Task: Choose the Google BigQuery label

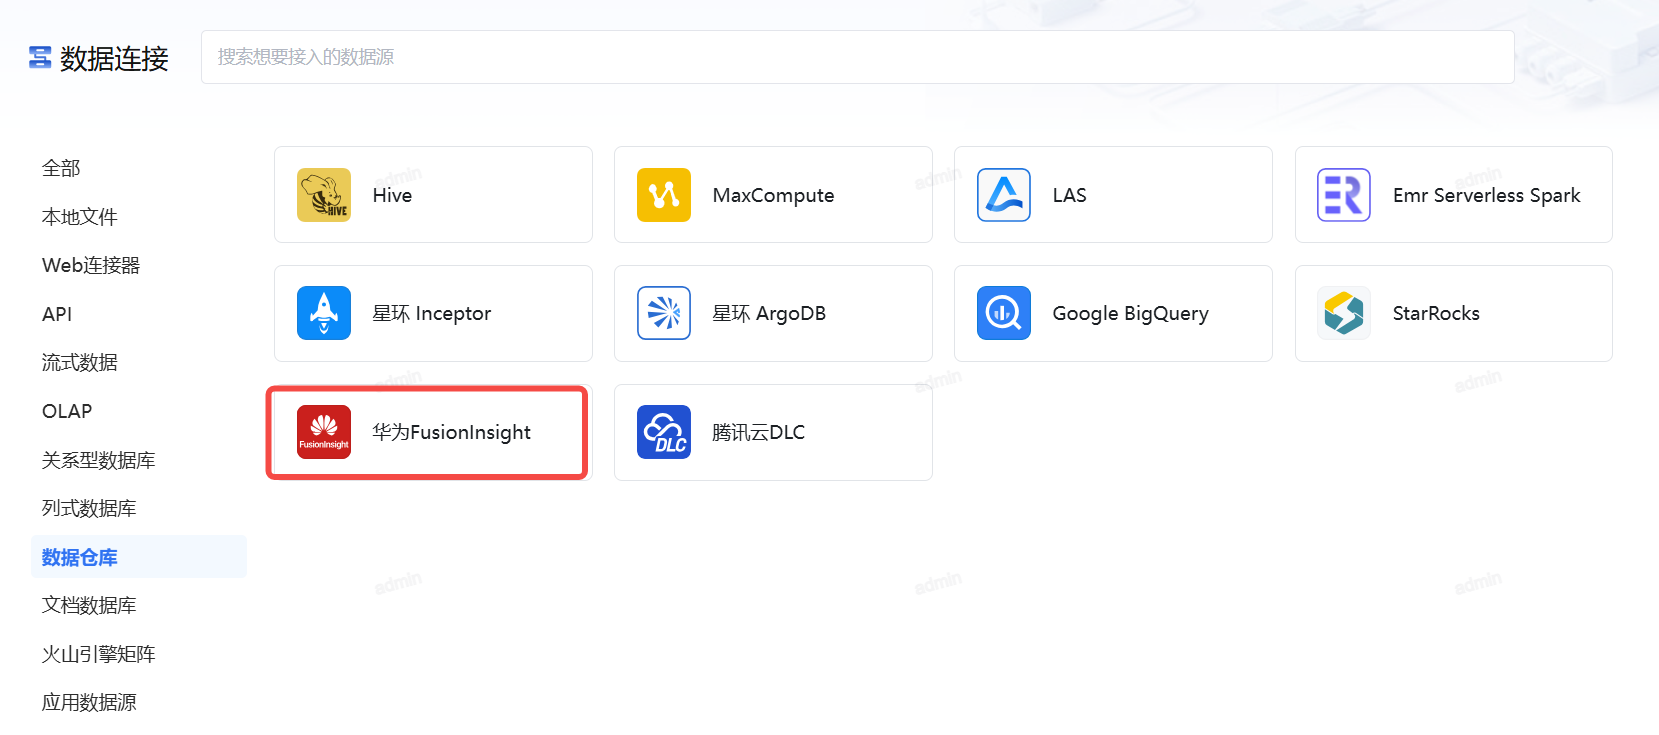Action: tap(1130, 313)
